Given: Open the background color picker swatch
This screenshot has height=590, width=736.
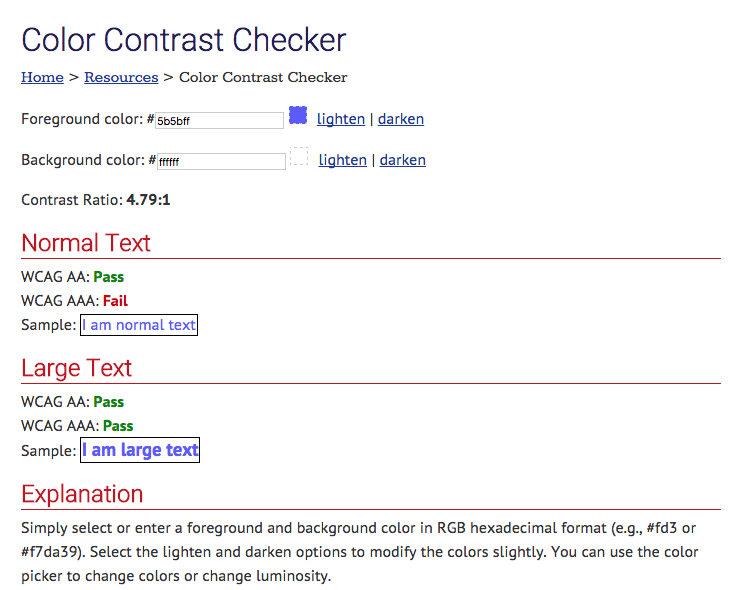Looking at the screenshot, I should tap(299, 157).
